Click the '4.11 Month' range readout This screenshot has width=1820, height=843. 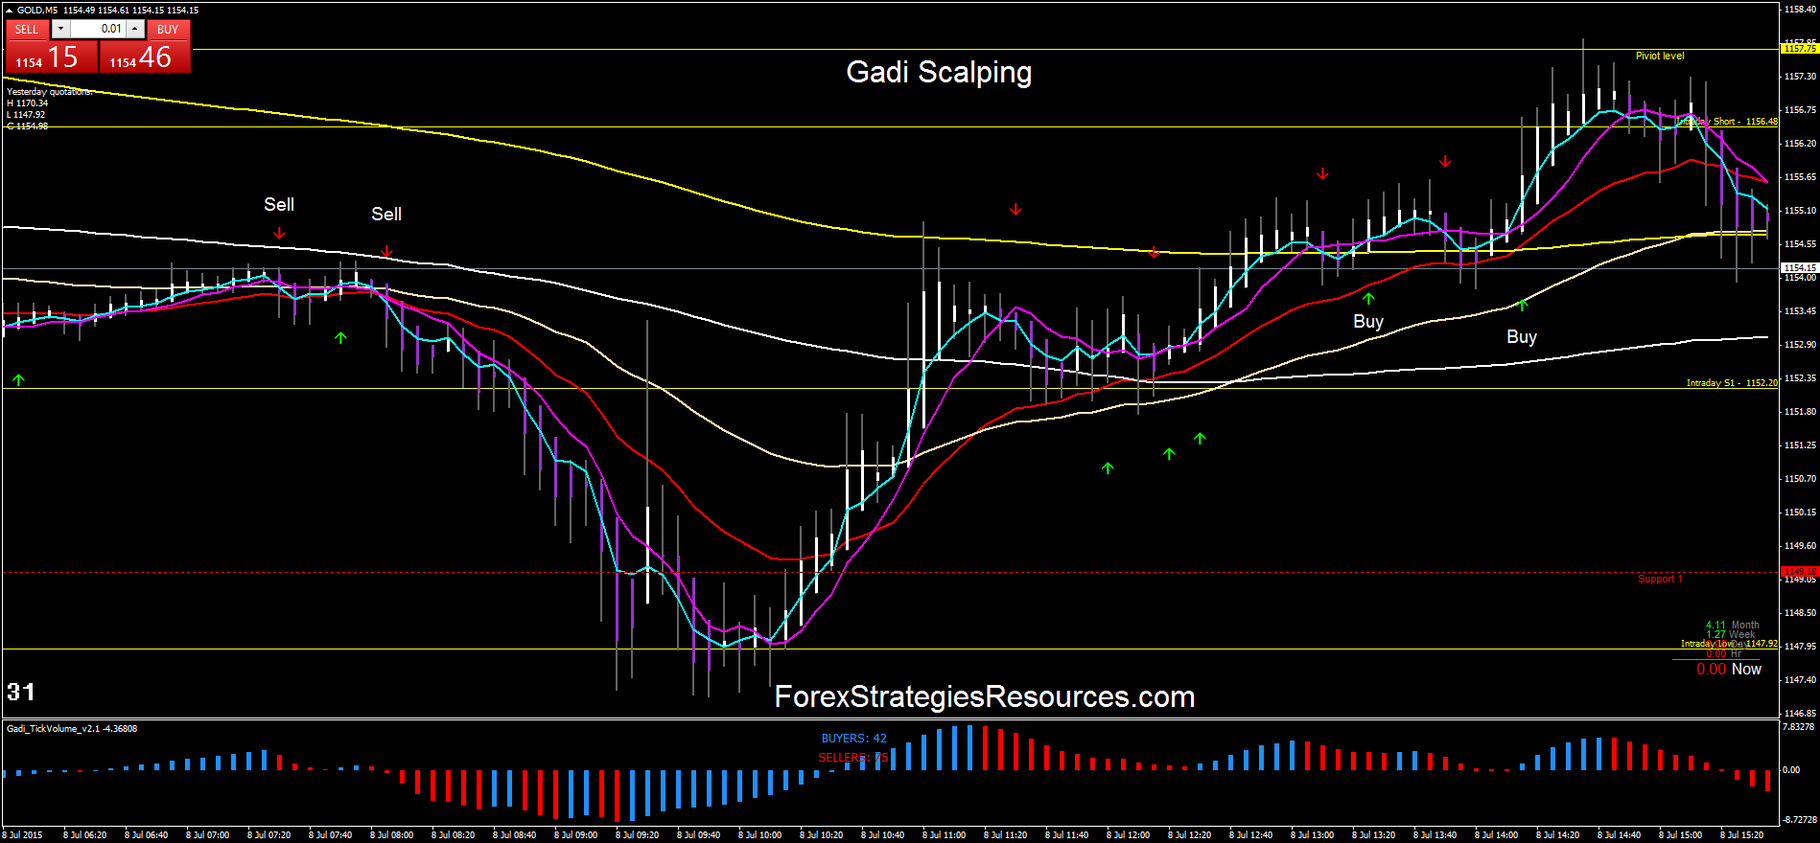click(1732, 625)
